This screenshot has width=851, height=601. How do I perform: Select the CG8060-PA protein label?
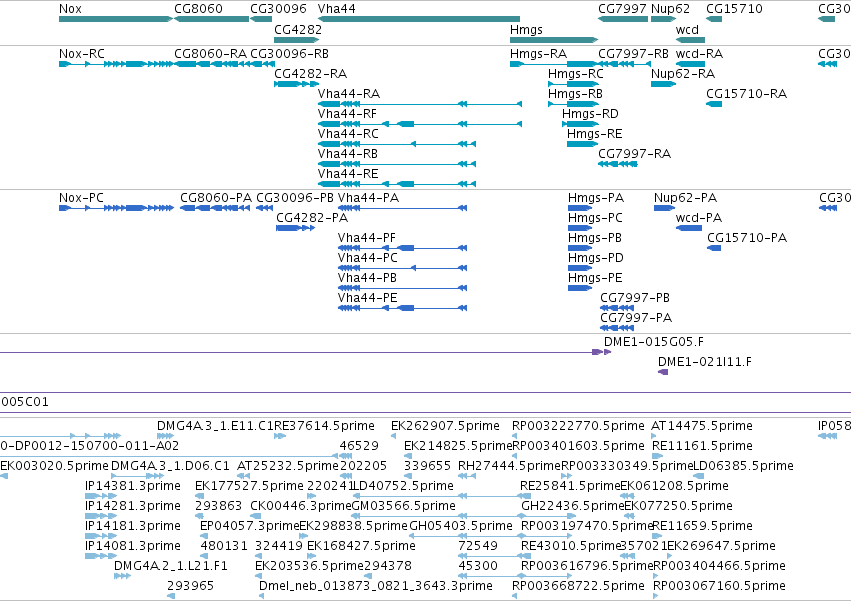coord(216,198)
